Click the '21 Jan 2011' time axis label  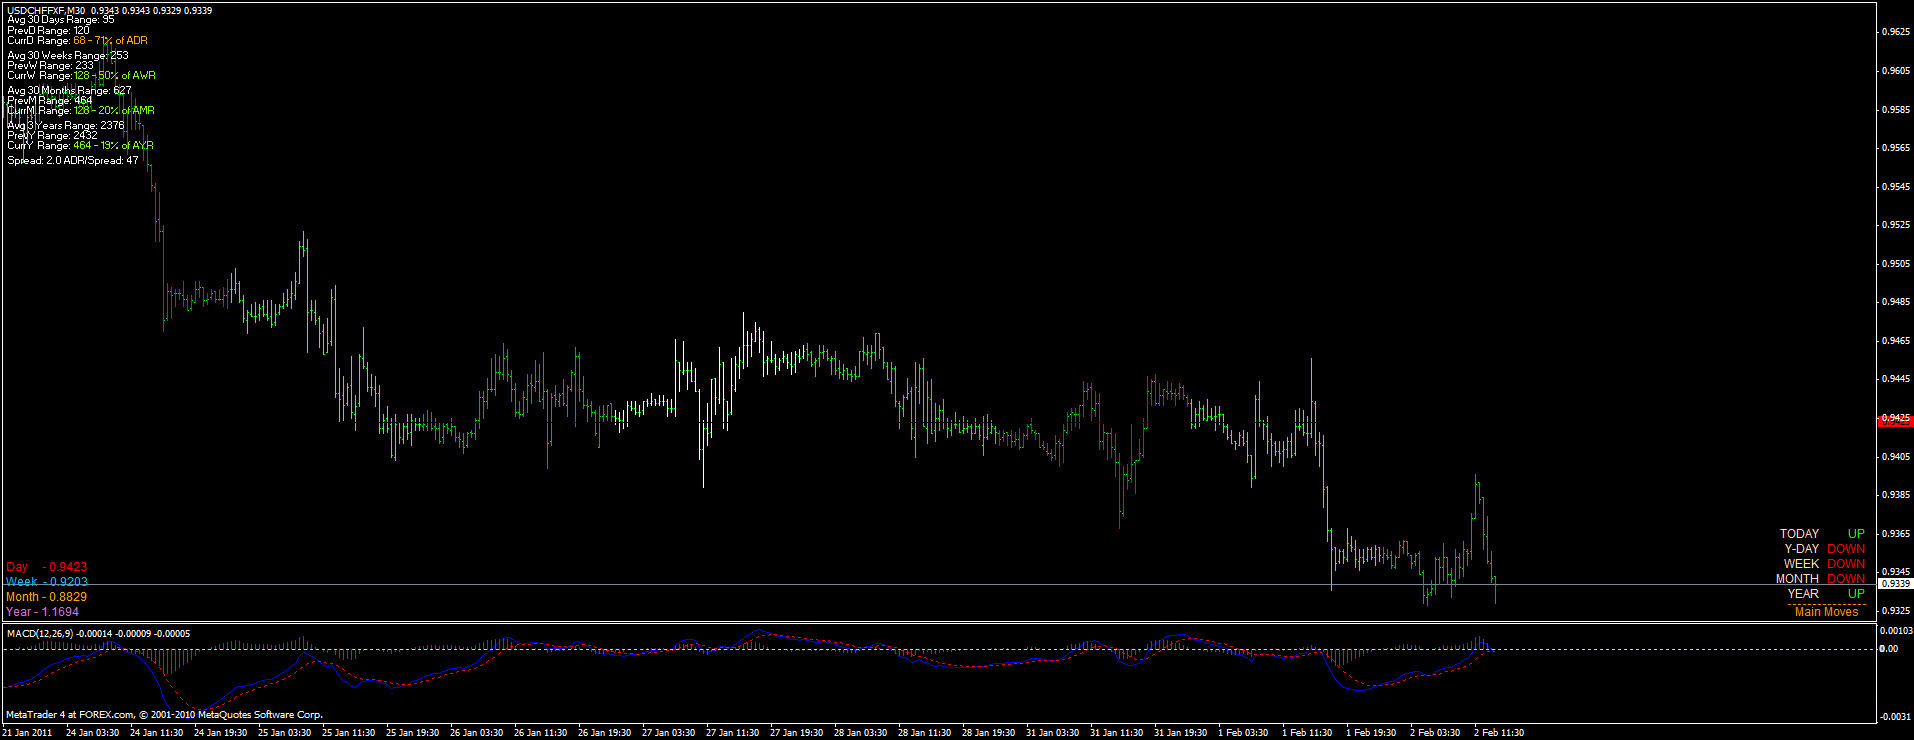27,733
